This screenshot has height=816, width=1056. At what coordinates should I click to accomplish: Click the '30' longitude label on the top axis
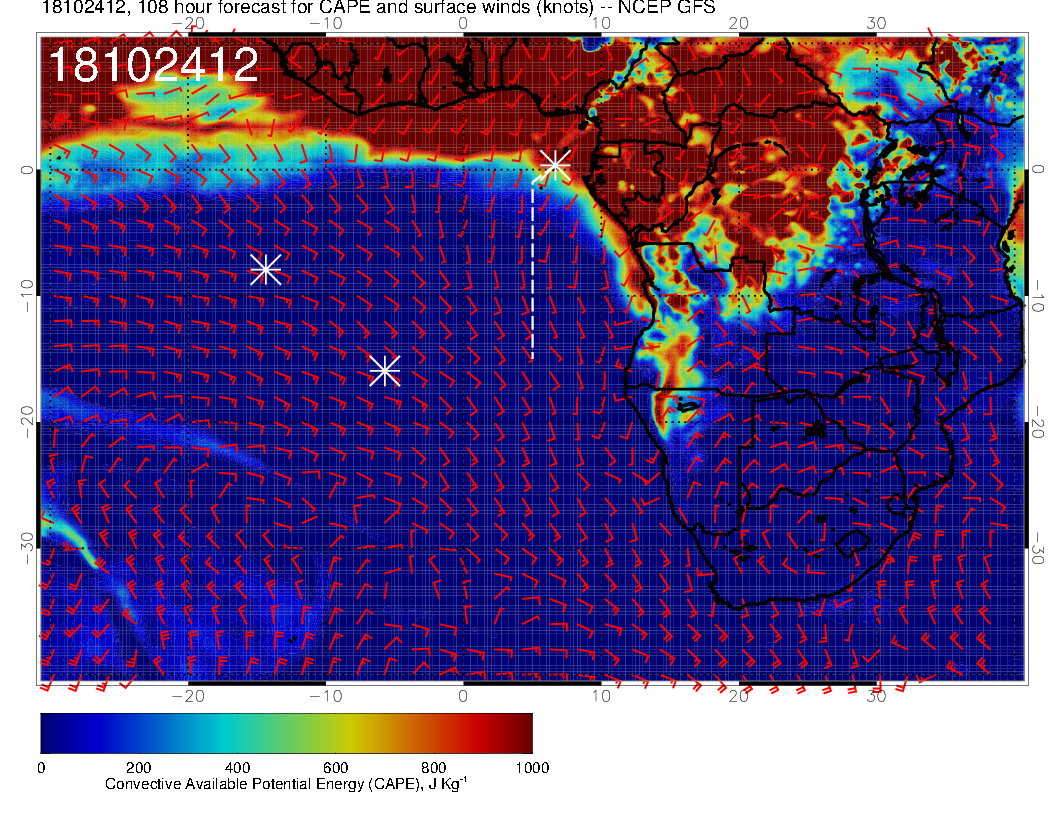click(876, 23)
